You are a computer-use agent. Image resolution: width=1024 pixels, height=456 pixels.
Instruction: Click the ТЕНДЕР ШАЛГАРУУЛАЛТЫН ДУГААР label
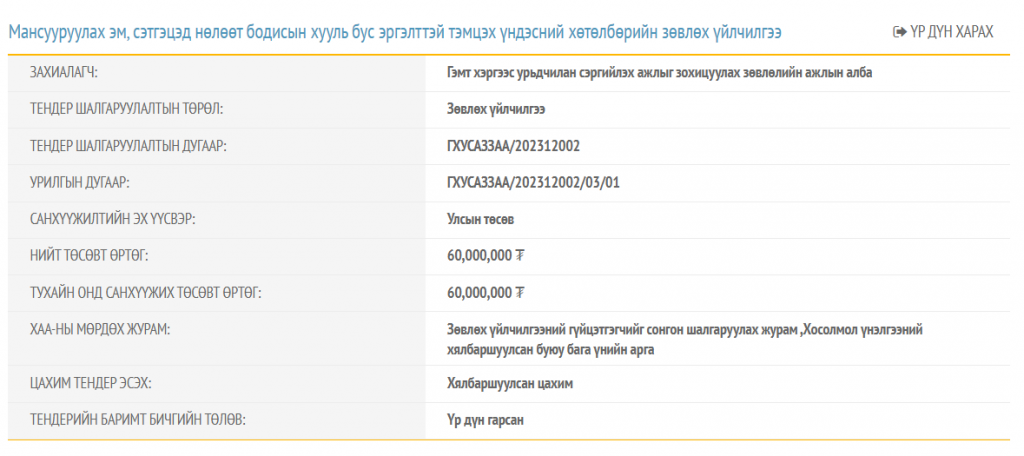(x=128, y=146)
